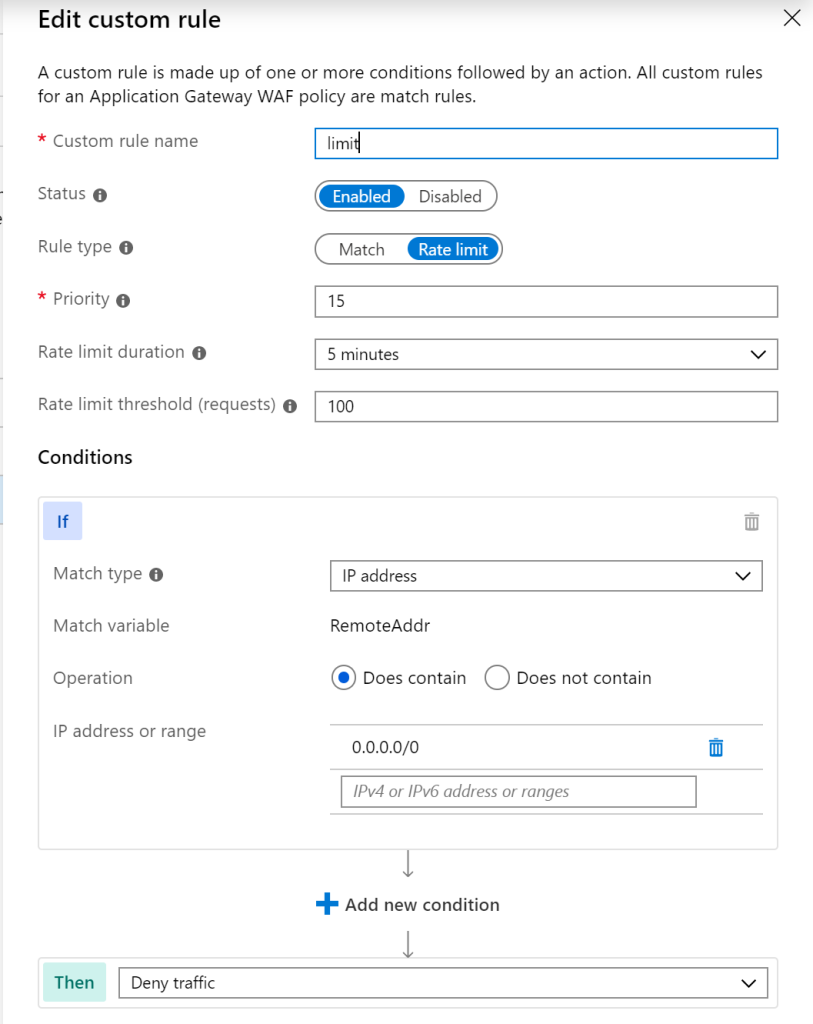Click the plus icon to add a condition
Screen dimensions: 813x1024
coord(327,904)
